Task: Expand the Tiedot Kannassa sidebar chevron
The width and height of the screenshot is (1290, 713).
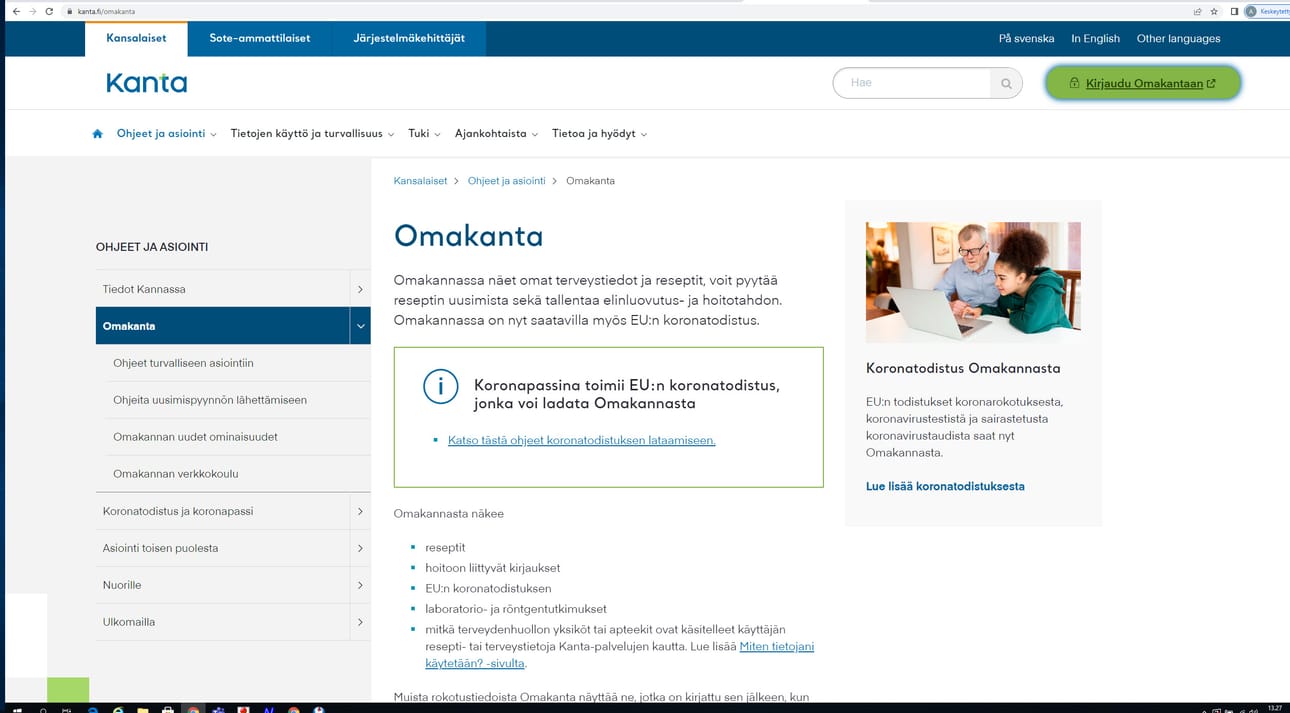Action: tap(360, 289)
